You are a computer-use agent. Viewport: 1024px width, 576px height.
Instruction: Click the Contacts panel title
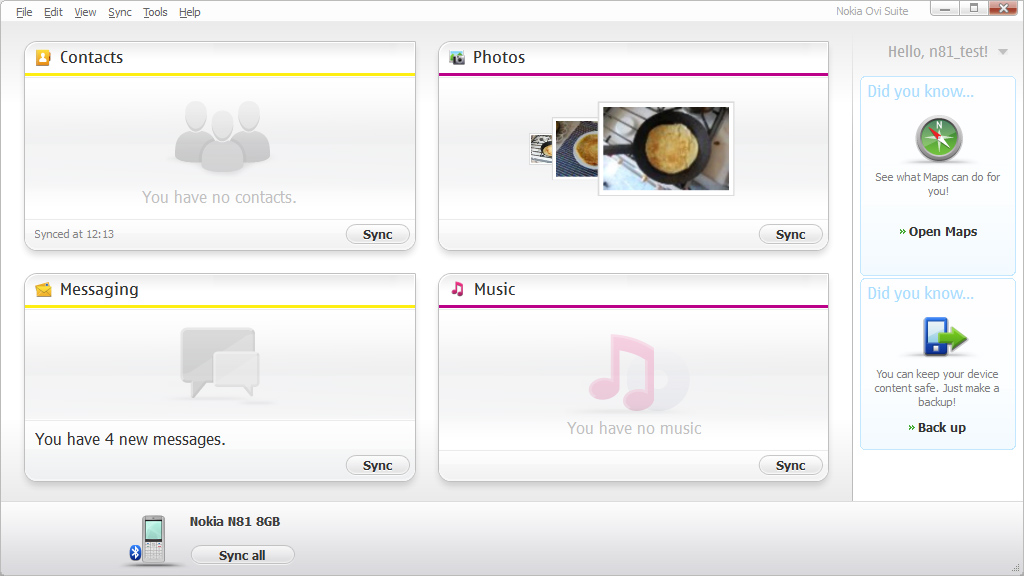pos(91,57)
